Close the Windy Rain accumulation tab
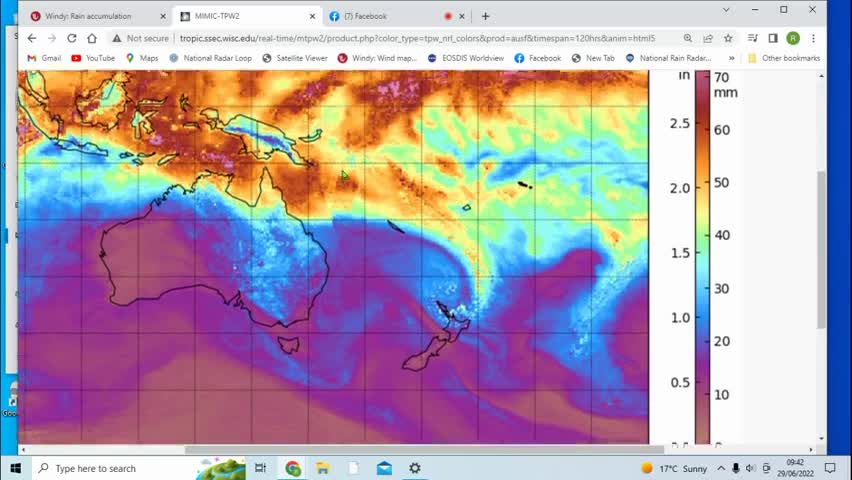 point(162,16)
